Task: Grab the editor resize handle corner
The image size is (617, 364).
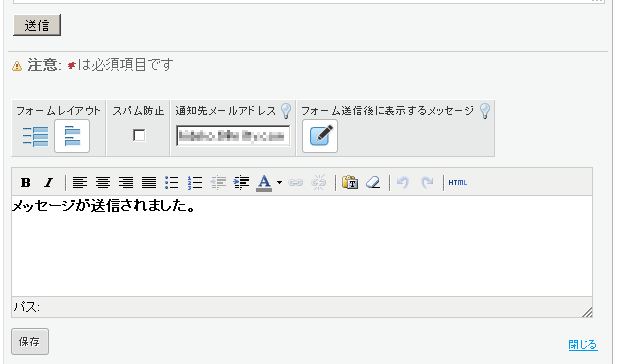Action: 587,312
